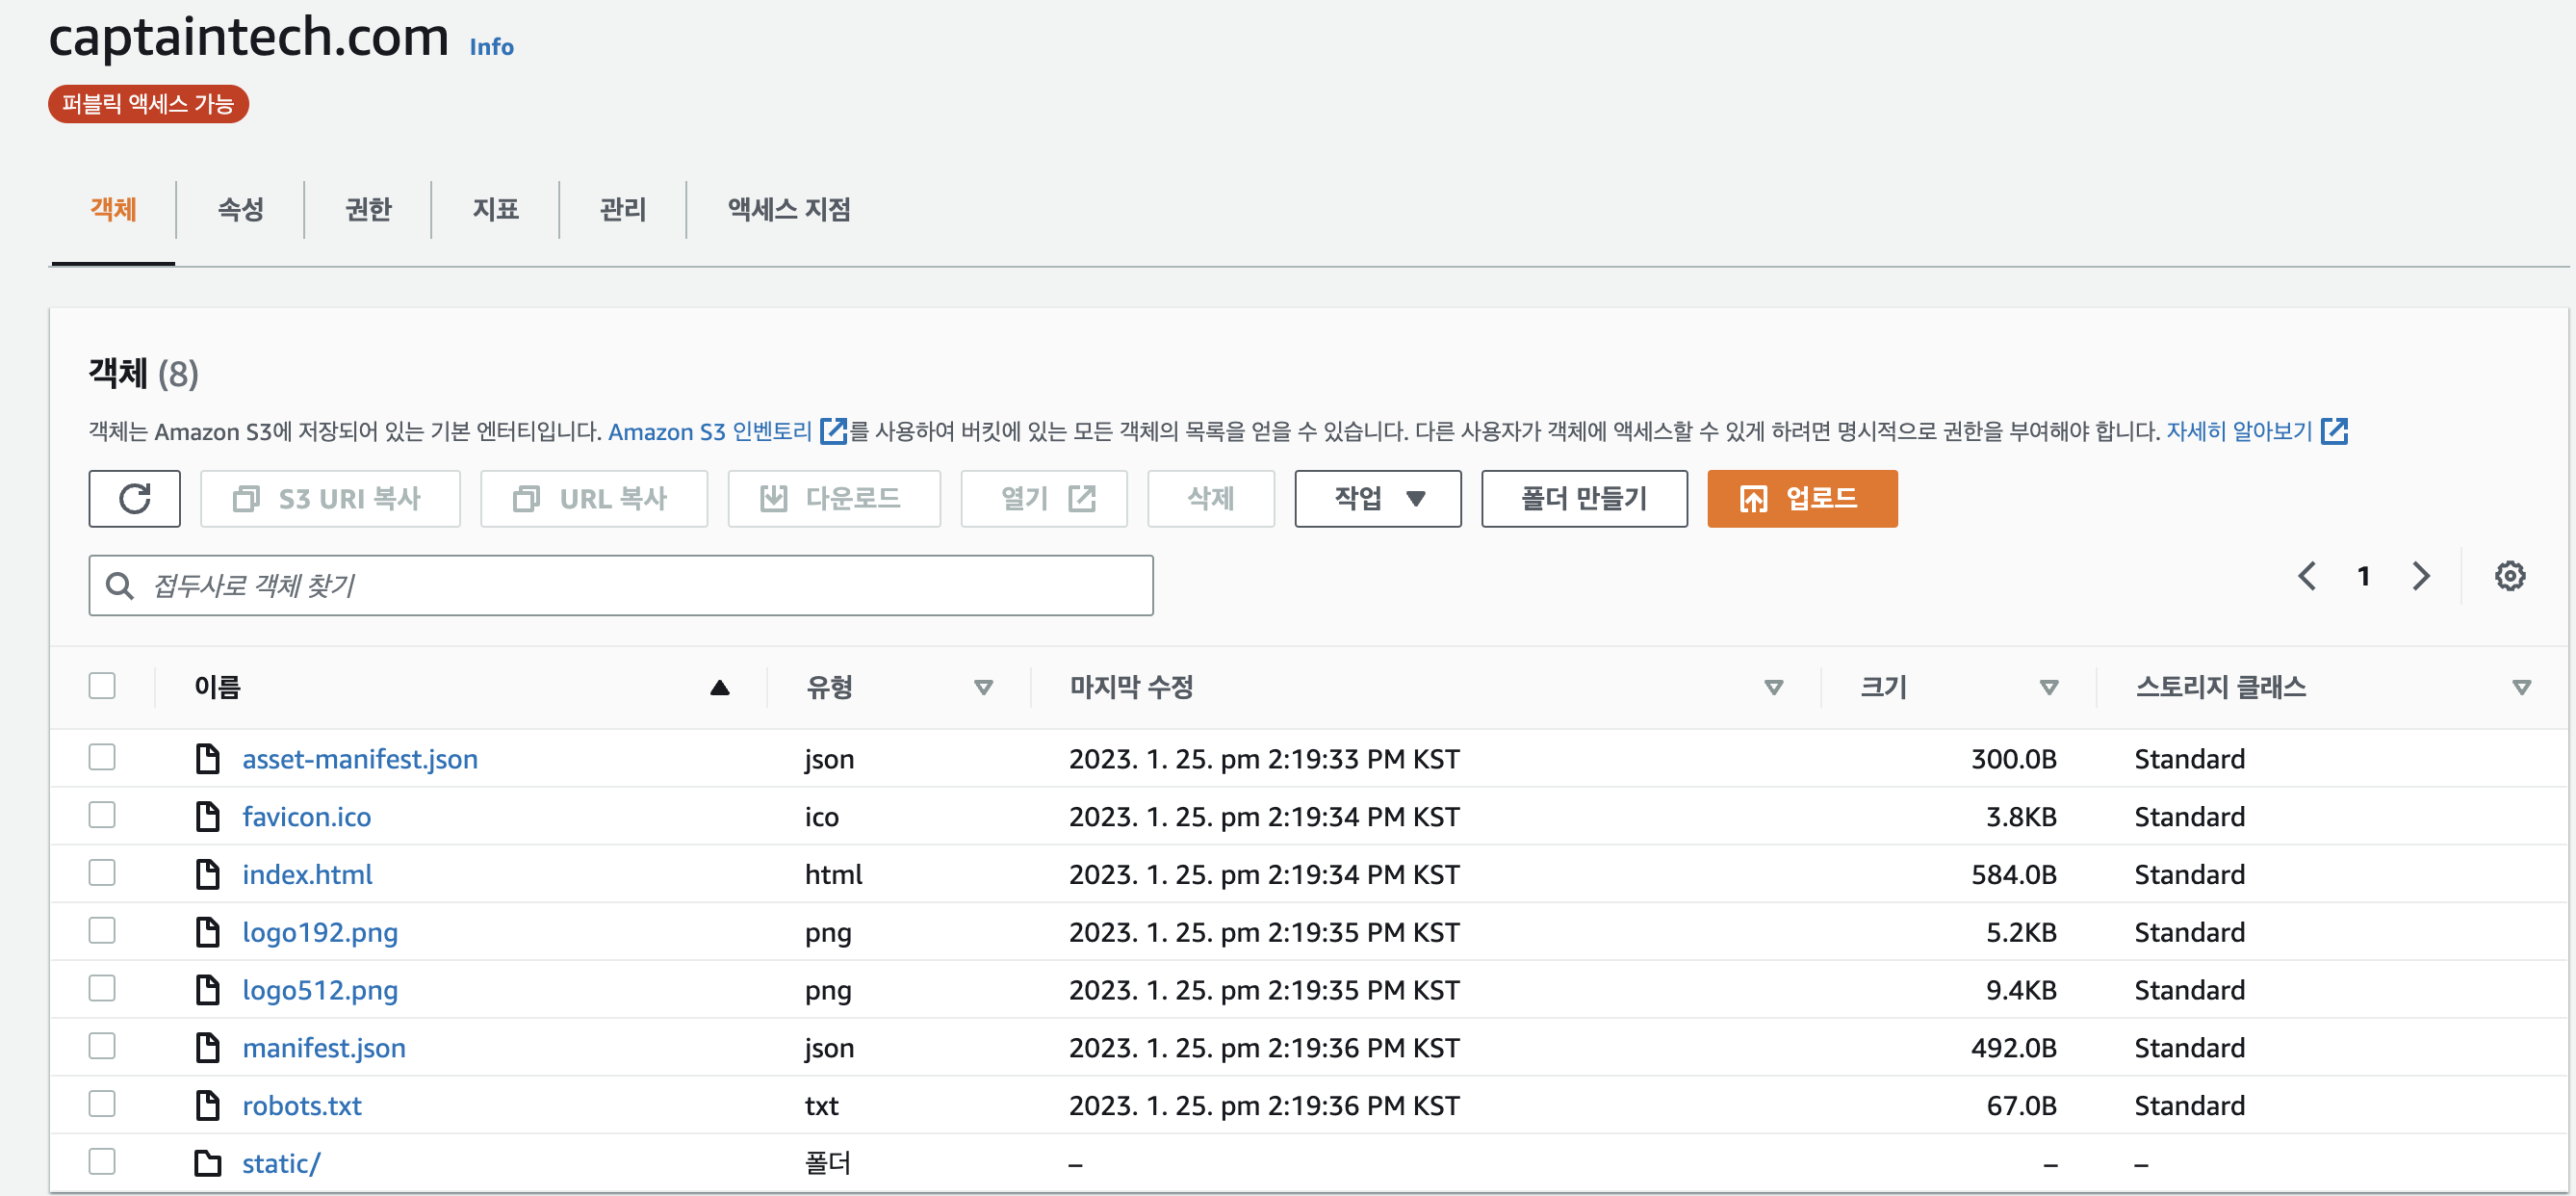This screenshot has height=1196, width=2576.
Task: Check the favicon.ico row checkbox
Action: (102, 815)
